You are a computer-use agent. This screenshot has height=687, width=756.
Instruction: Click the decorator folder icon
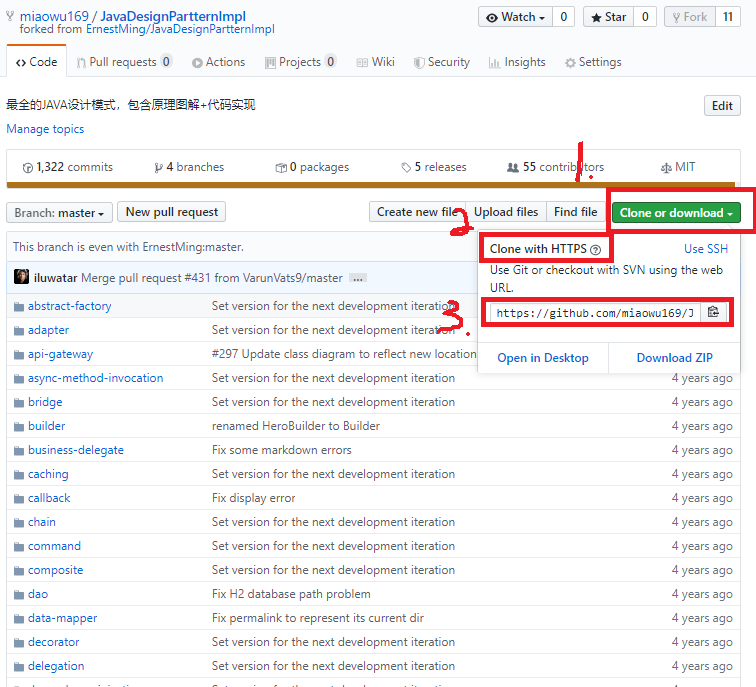tap(19, 643)
